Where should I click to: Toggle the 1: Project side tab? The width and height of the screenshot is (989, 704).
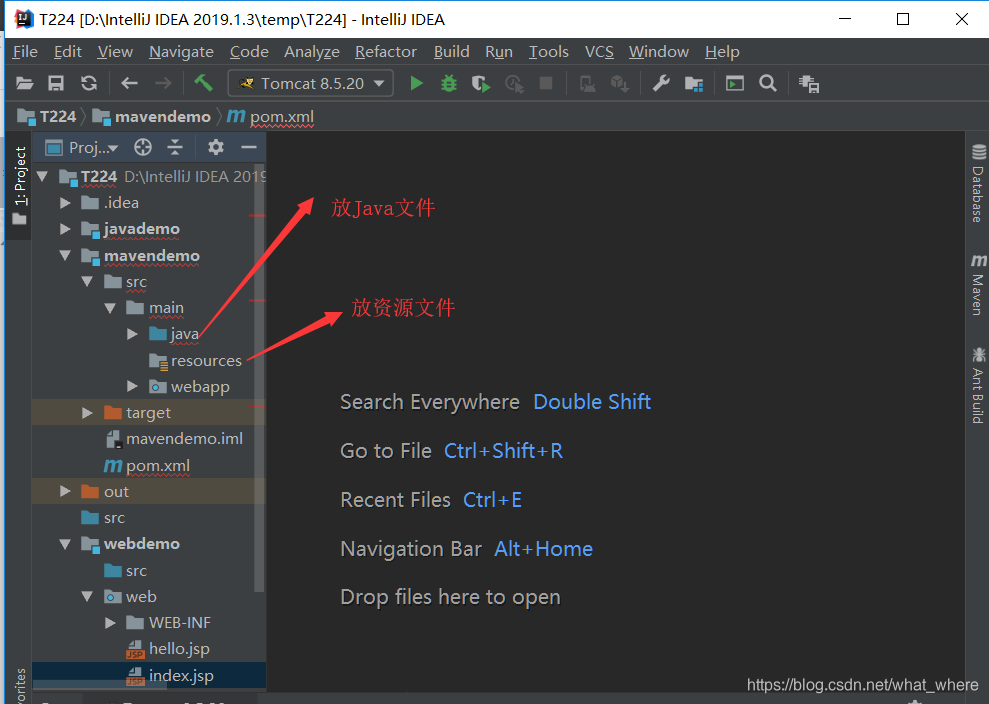click(20, 185)
